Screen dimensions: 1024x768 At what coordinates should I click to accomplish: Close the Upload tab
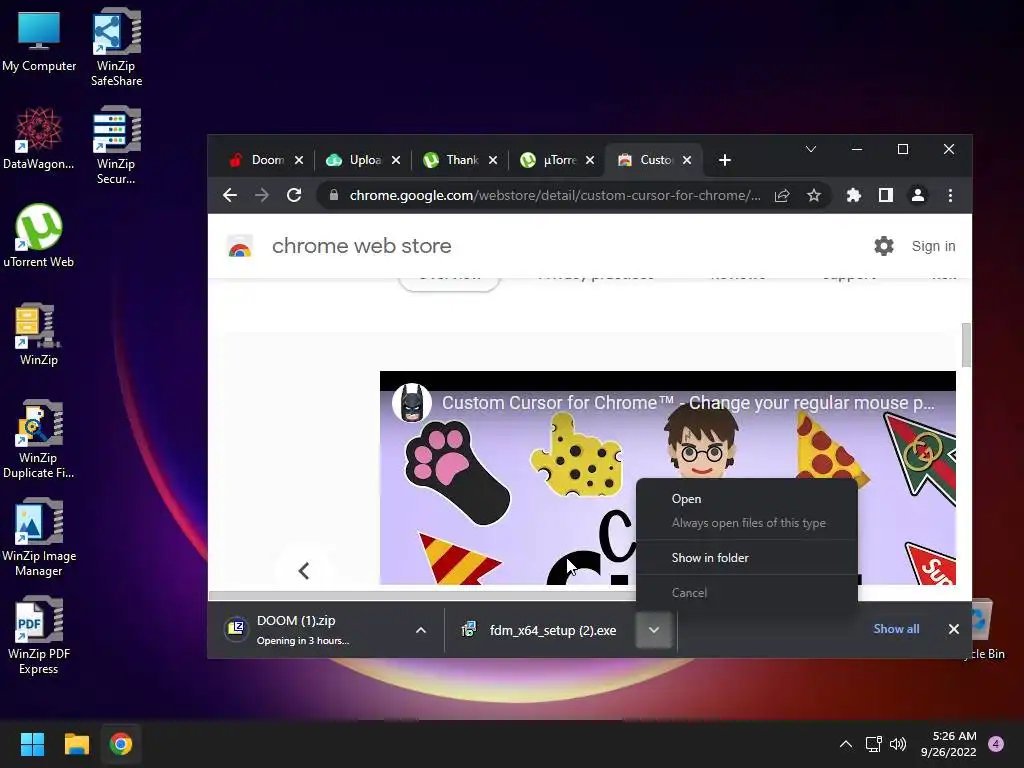point(396,160)
